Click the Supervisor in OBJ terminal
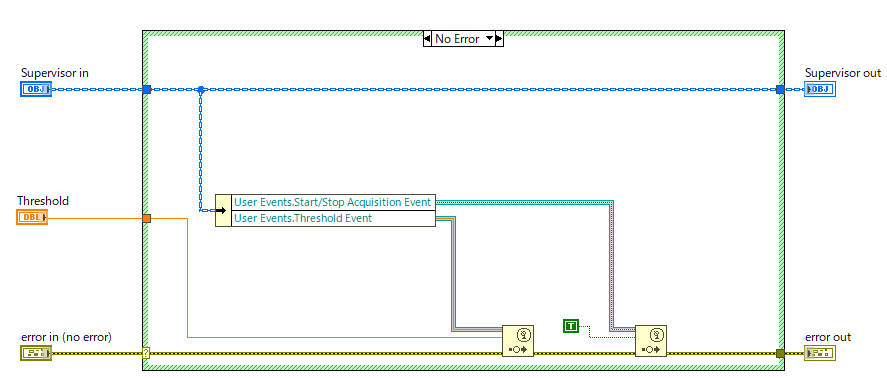 click(x=36, y=89)
